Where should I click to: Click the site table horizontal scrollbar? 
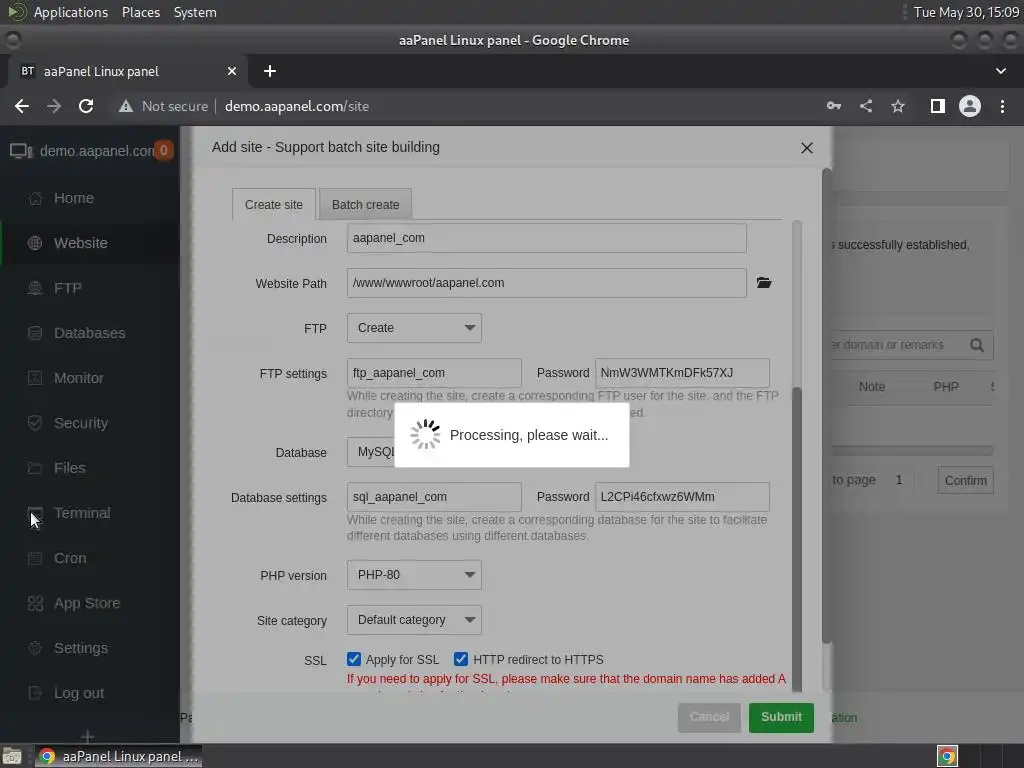tap(912, 451)
